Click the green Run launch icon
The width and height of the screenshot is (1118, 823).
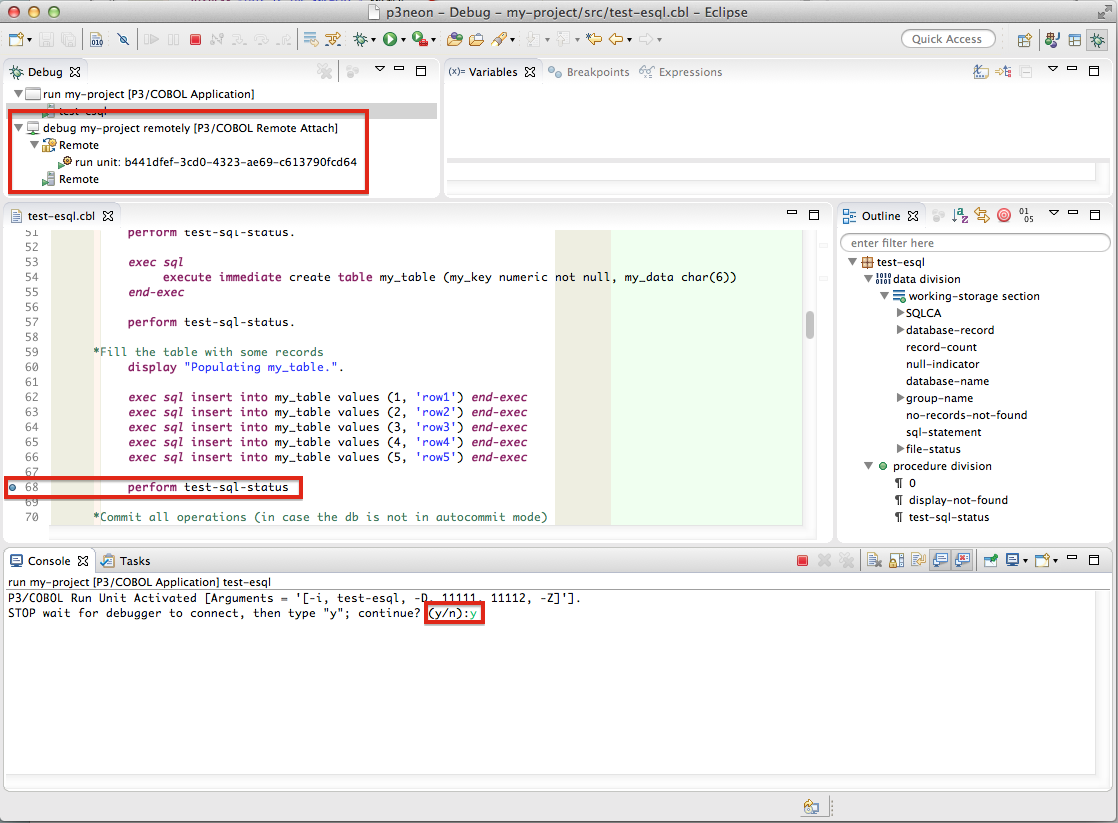(x=389, y=39)
